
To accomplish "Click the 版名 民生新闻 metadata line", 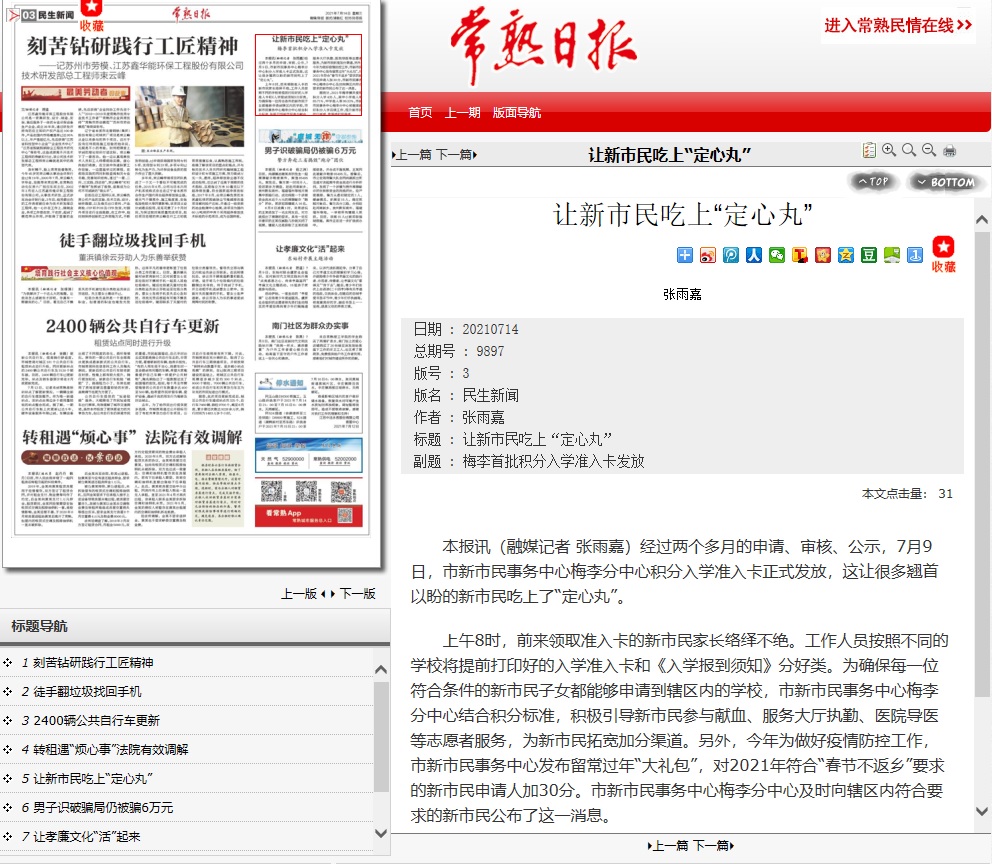I will pos(466,395).
